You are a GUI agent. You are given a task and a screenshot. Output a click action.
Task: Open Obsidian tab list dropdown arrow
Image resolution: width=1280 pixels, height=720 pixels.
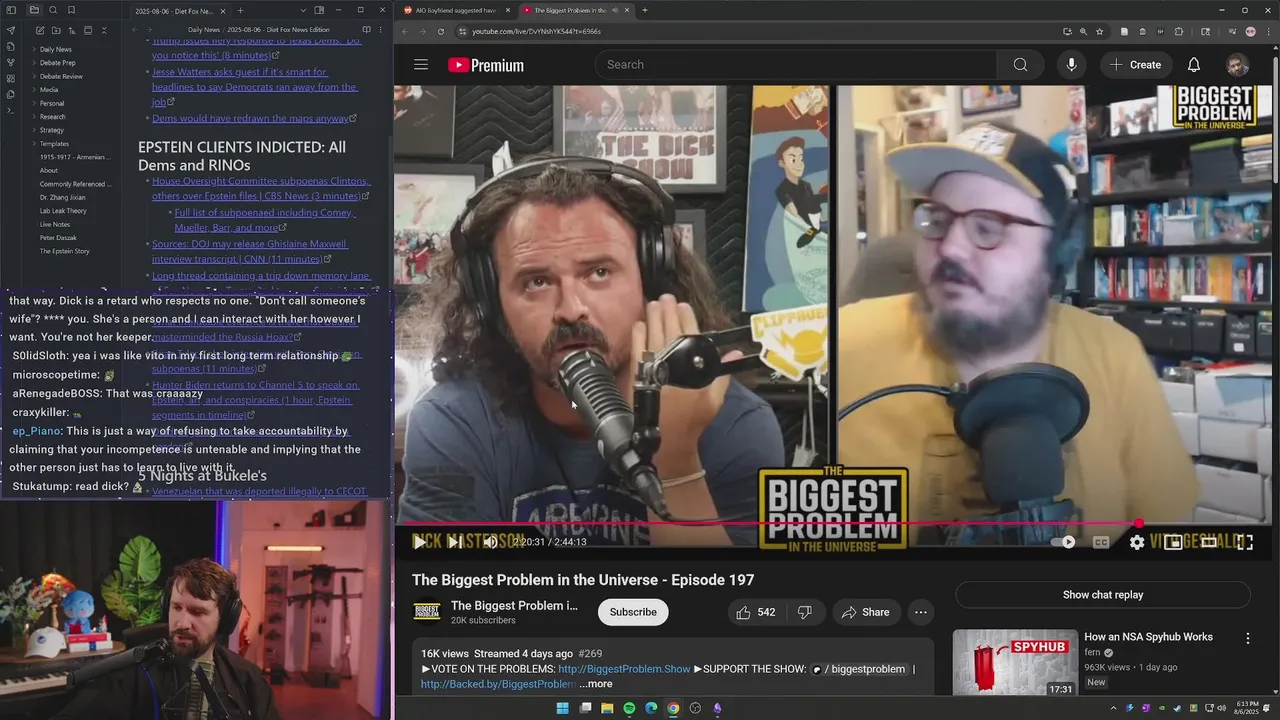pyautogui.click(x=304, y=10)
